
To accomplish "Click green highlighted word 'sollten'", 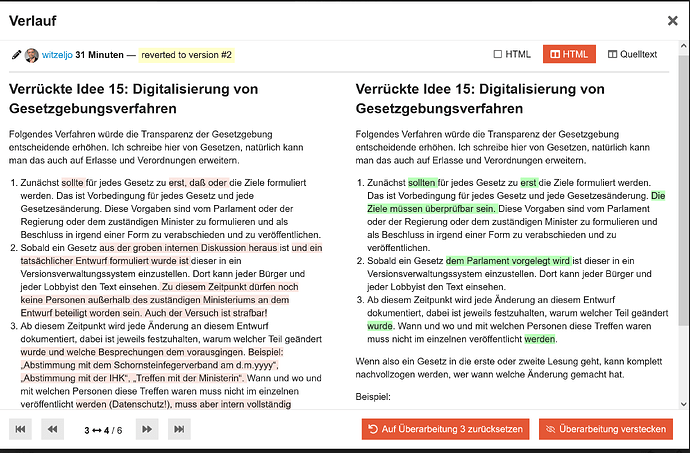I will pyautogui.click(x=422, y=183).
